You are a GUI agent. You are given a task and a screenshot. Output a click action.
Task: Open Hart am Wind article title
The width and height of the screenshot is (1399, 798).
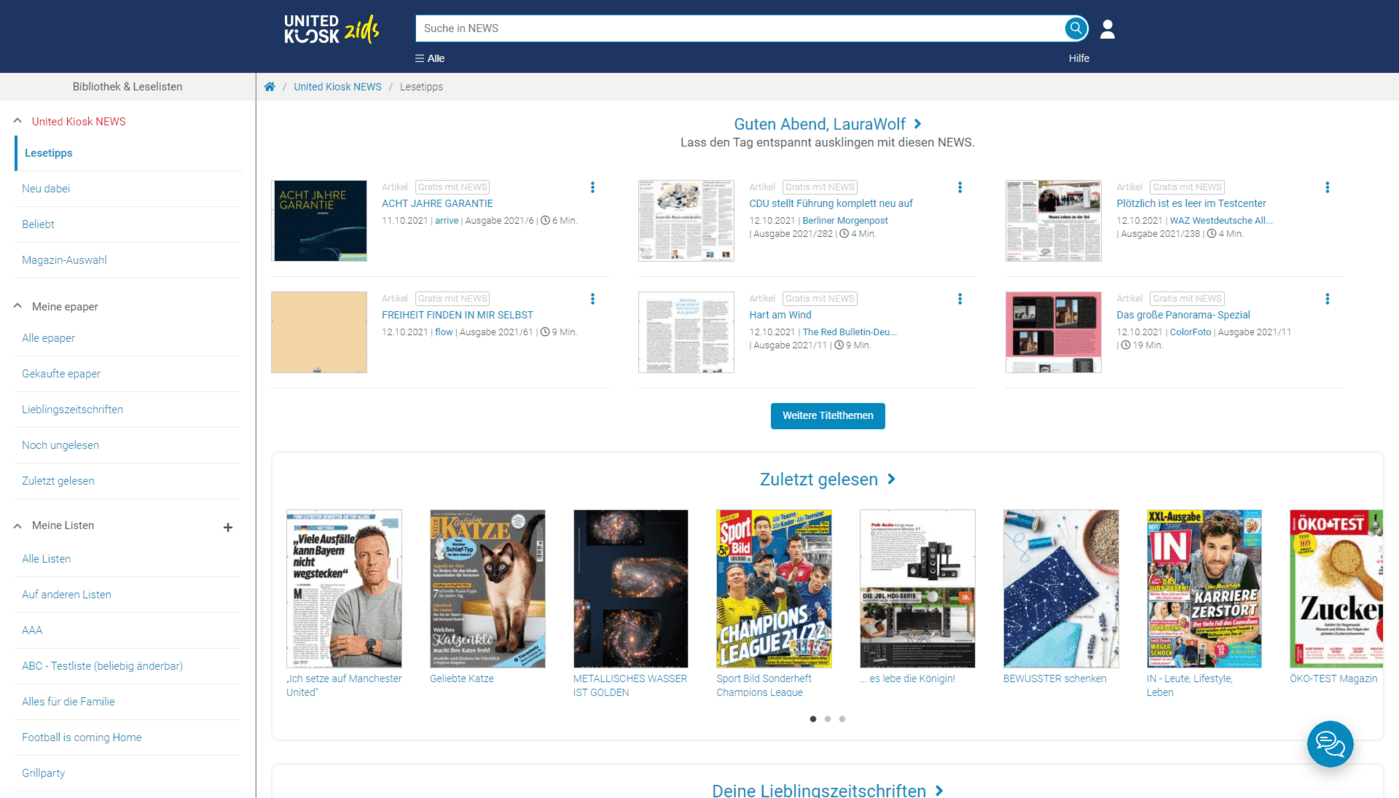(780, 315)
